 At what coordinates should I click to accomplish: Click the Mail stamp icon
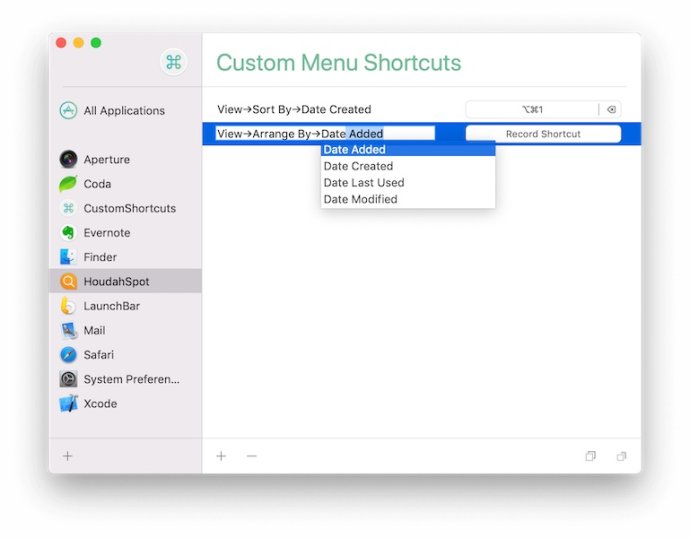68,330
